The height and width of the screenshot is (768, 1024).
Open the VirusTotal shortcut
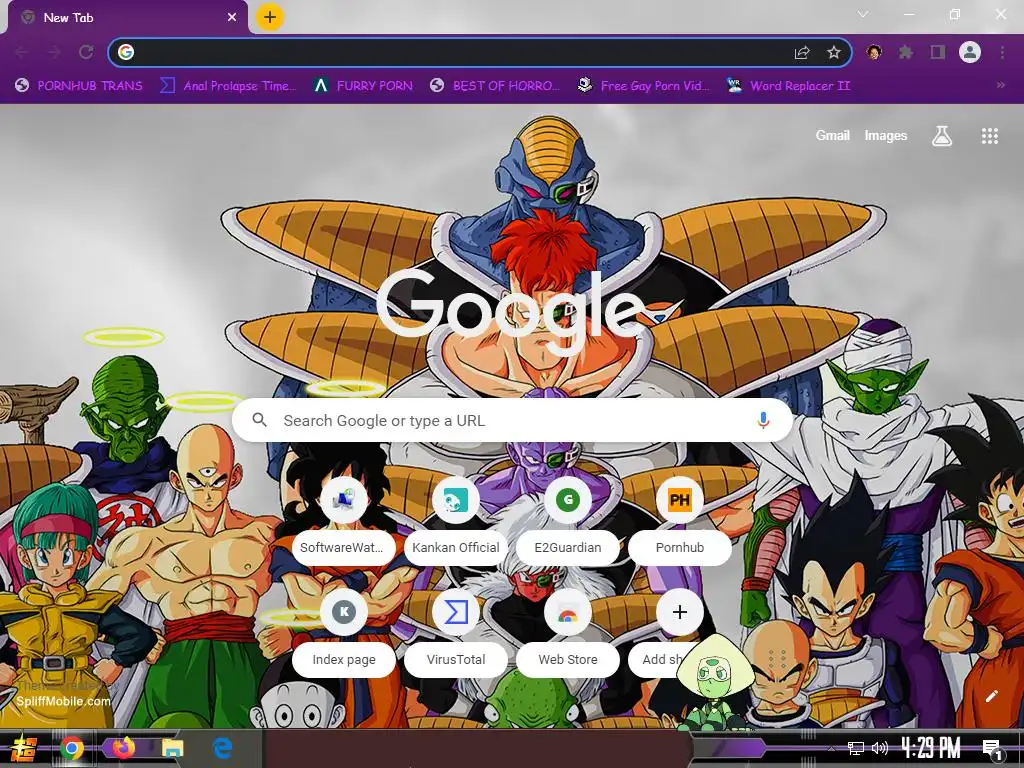[455, 632]
